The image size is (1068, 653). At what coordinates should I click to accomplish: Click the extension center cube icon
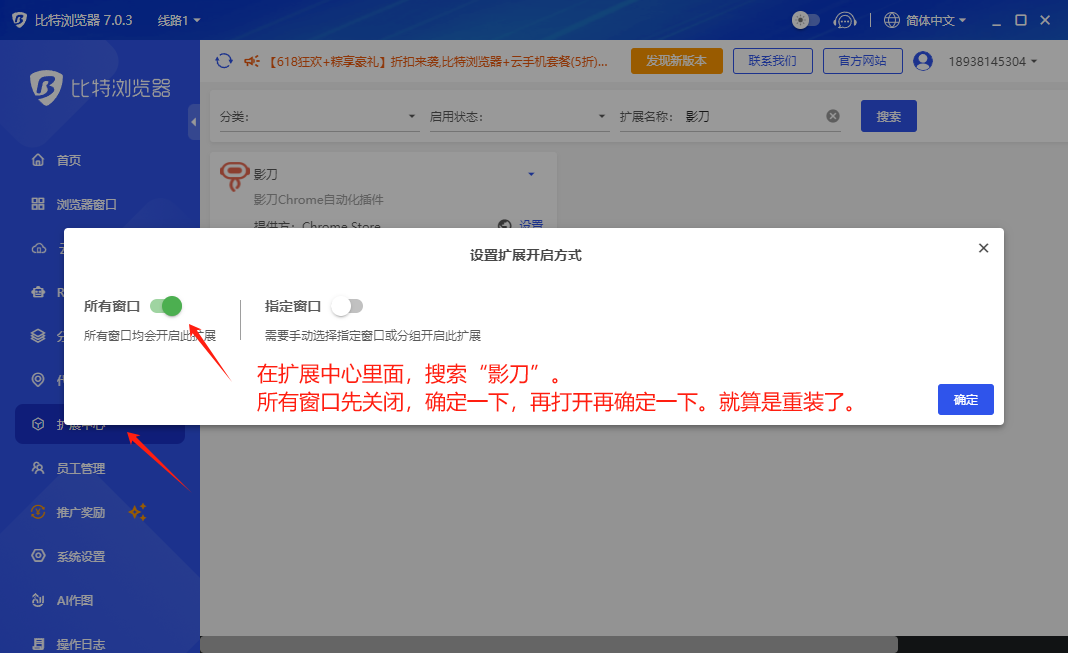click(38, 424)
